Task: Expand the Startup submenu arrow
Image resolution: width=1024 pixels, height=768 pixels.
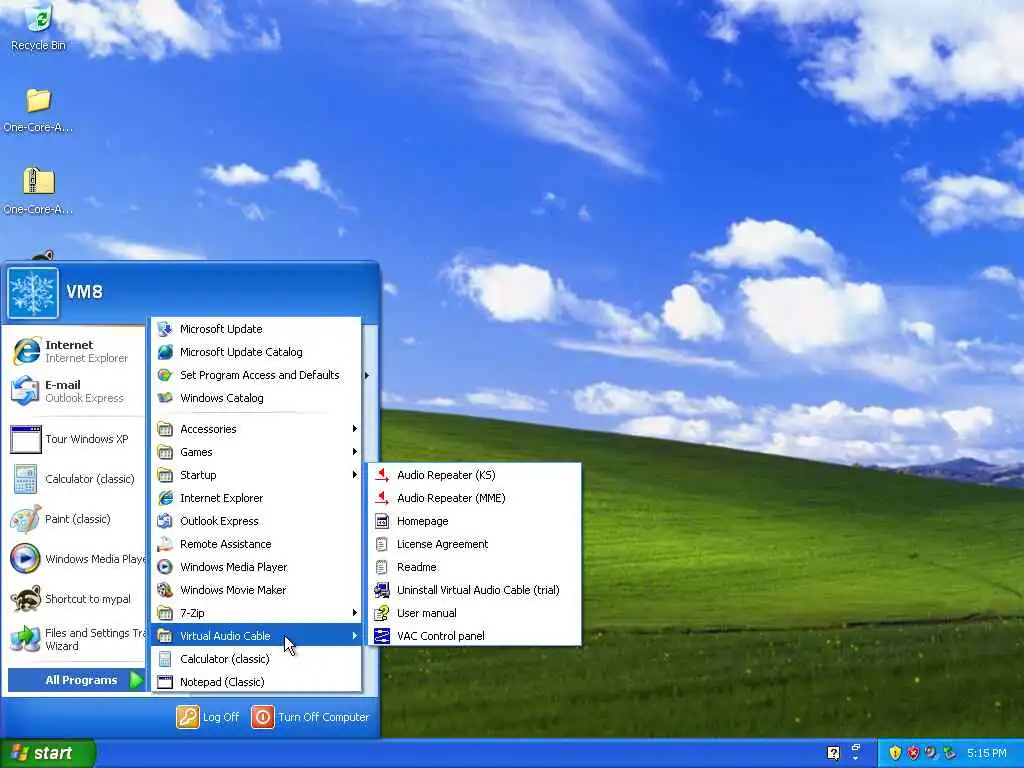Action: 355,475
